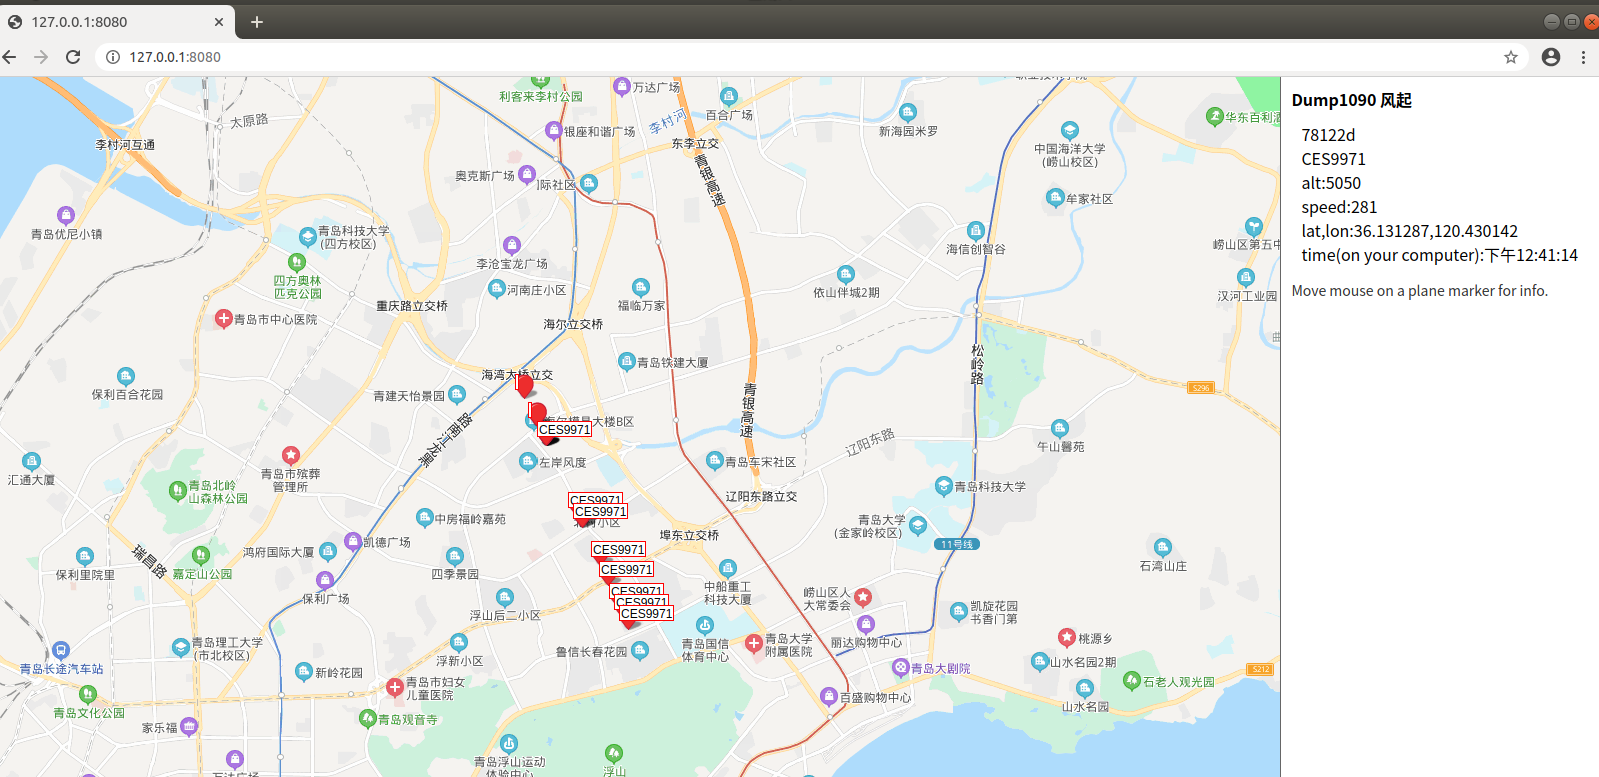Click the 辽阳东路立交 interchange label
This screenshot has height=777, width=1599.
tap(761, 496)
